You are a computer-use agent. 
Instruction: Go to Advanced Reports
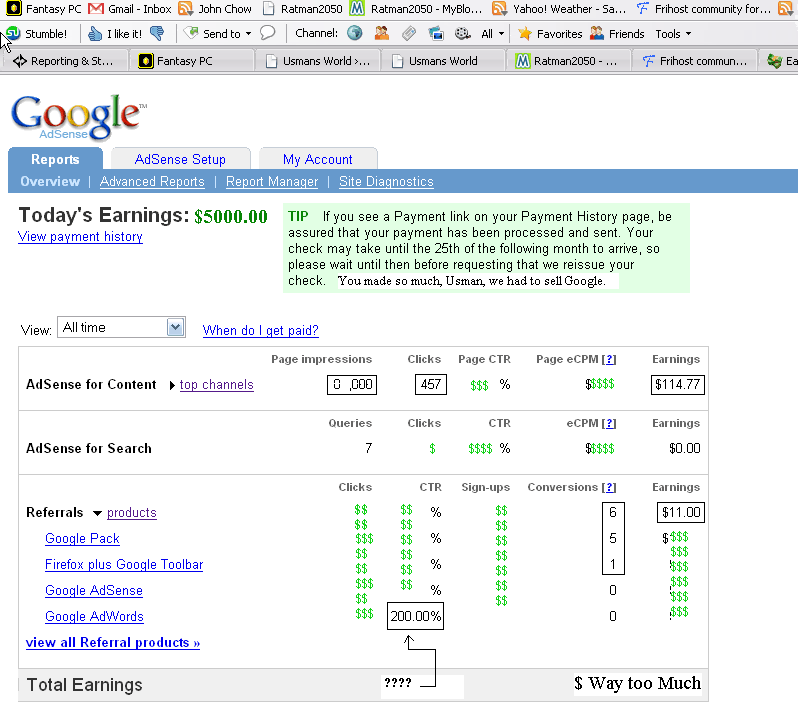pyautogui.click(x=152, y=182)
